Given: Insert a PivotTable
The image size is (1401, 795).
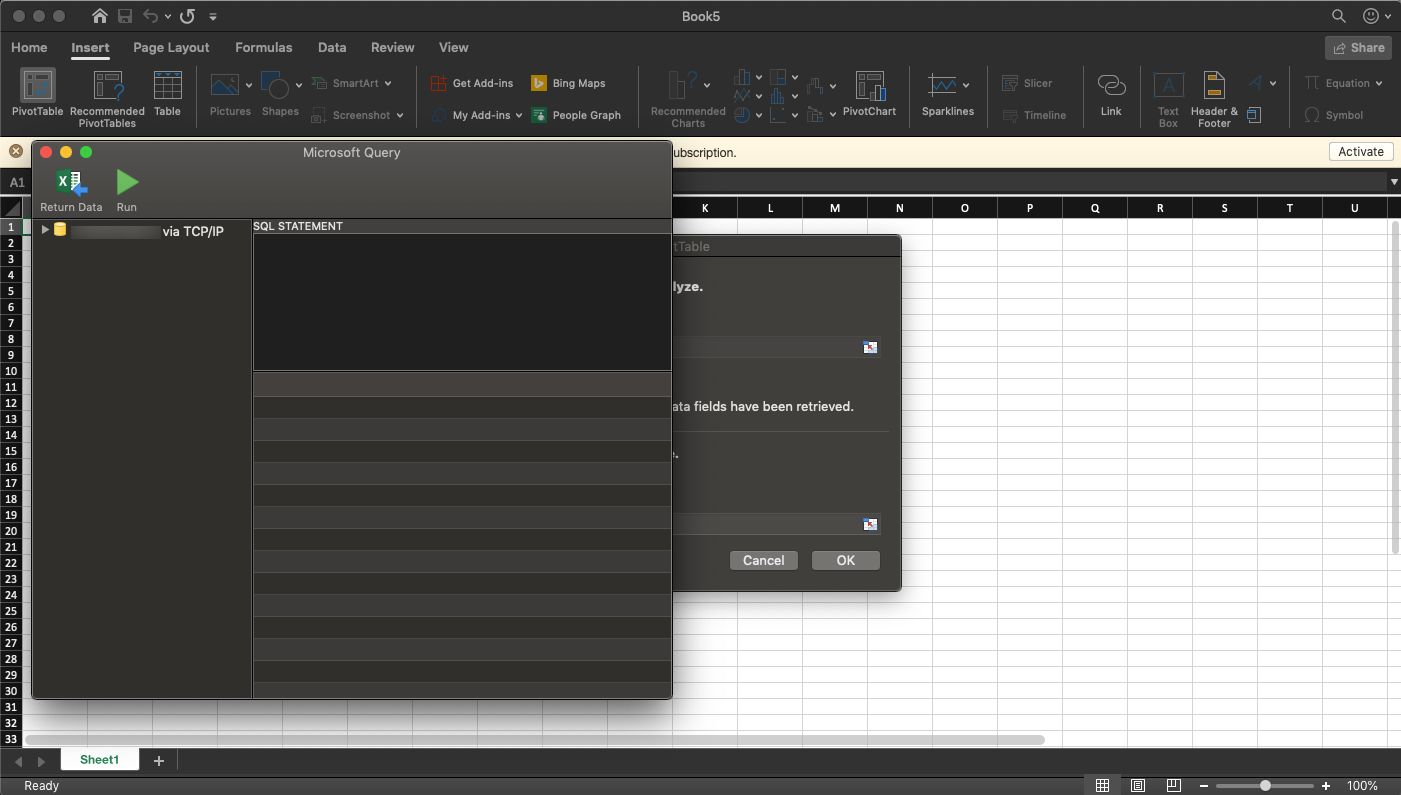Looking at the screenshot, I should pos(36,95).
